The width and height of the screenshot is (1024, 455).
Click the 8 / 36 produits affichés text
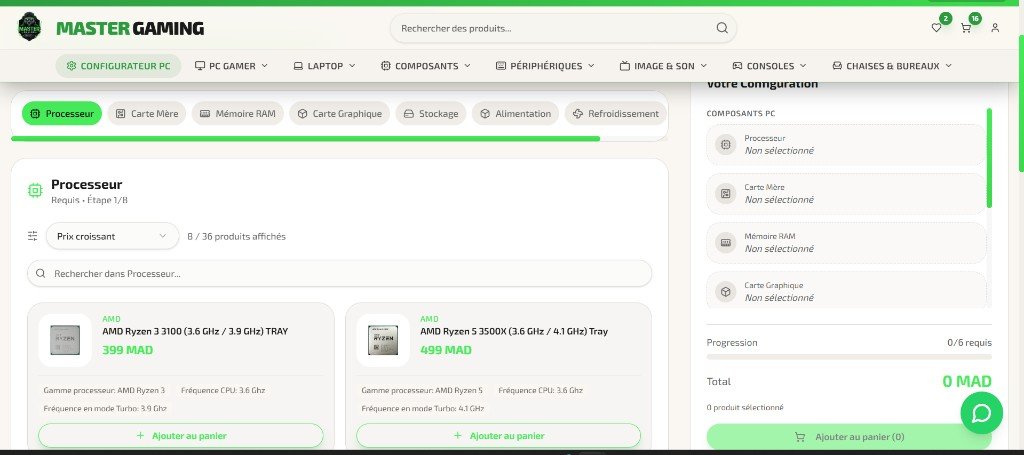click(x=236, y=236)
